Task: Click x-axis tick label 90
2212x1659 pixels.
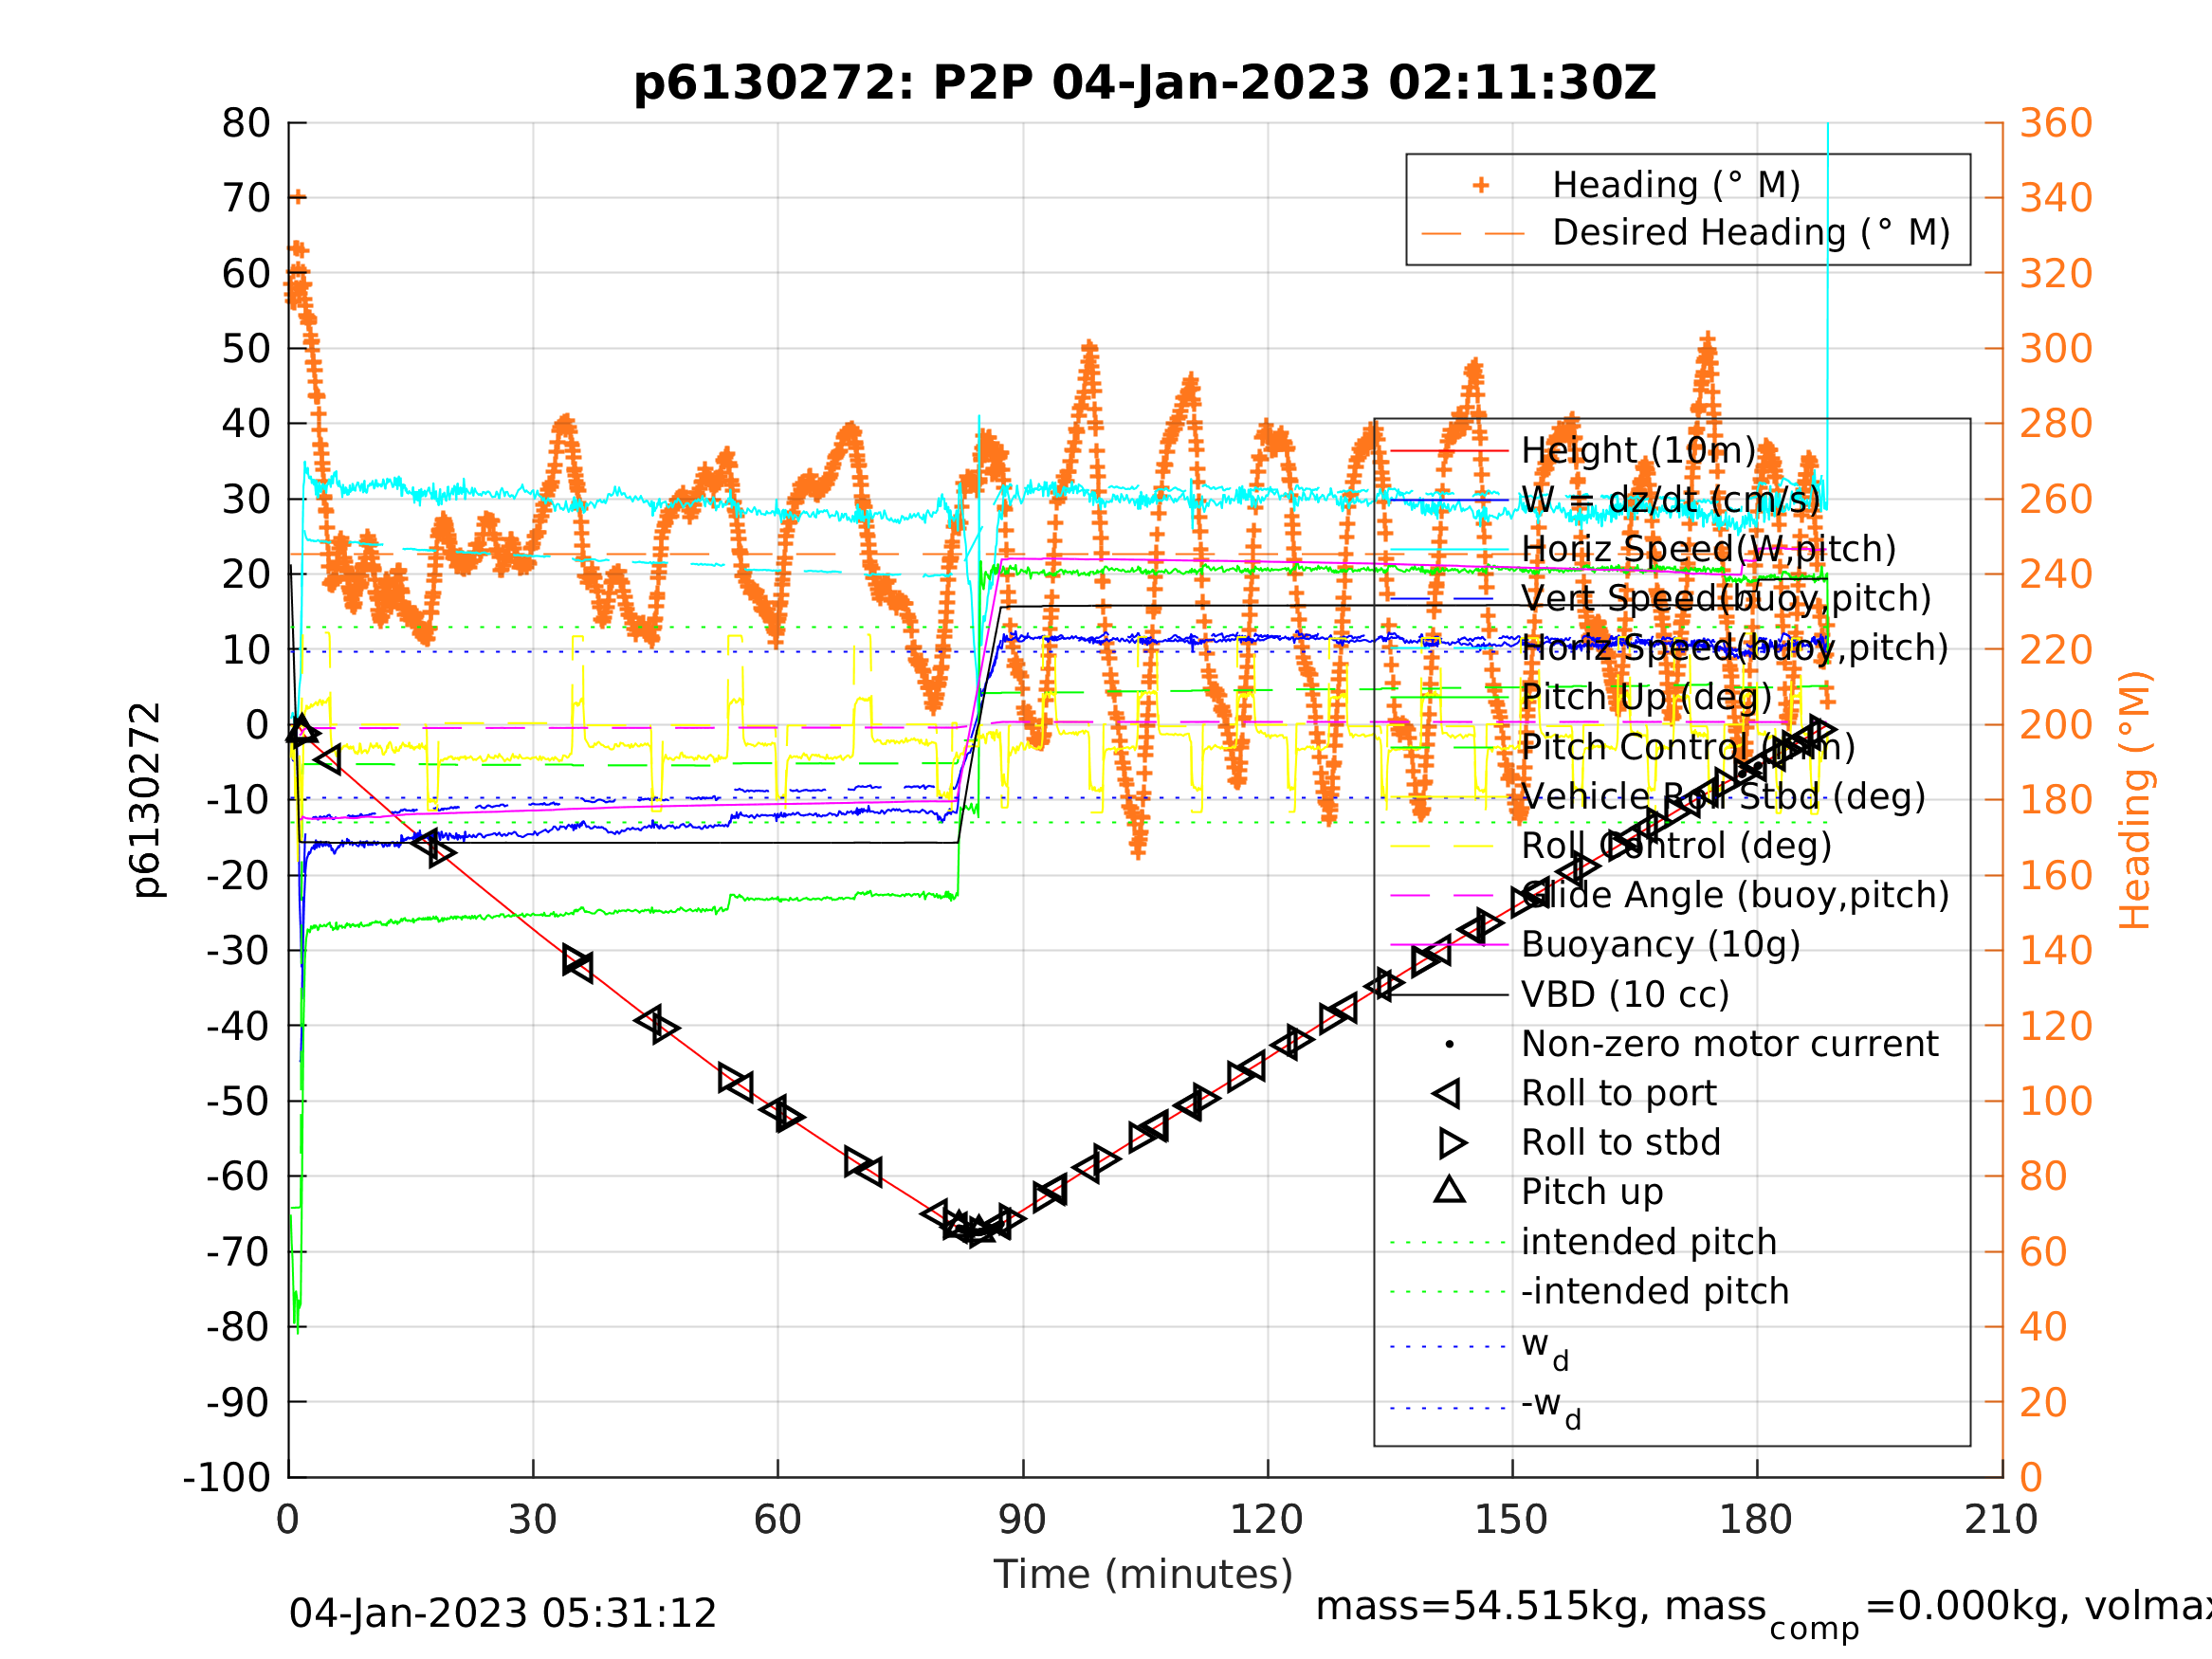Action: point(1022,1520)
